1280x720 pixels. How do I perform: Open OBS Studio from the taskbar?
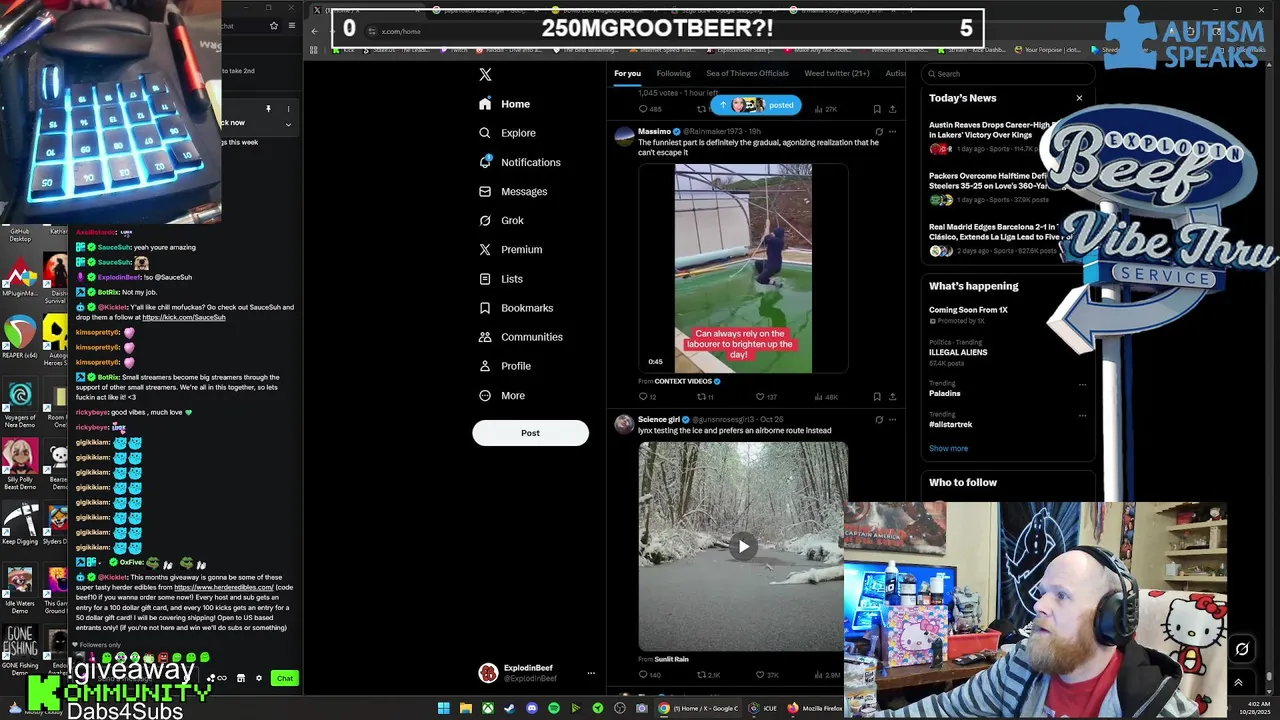click(x=619, y=708)
